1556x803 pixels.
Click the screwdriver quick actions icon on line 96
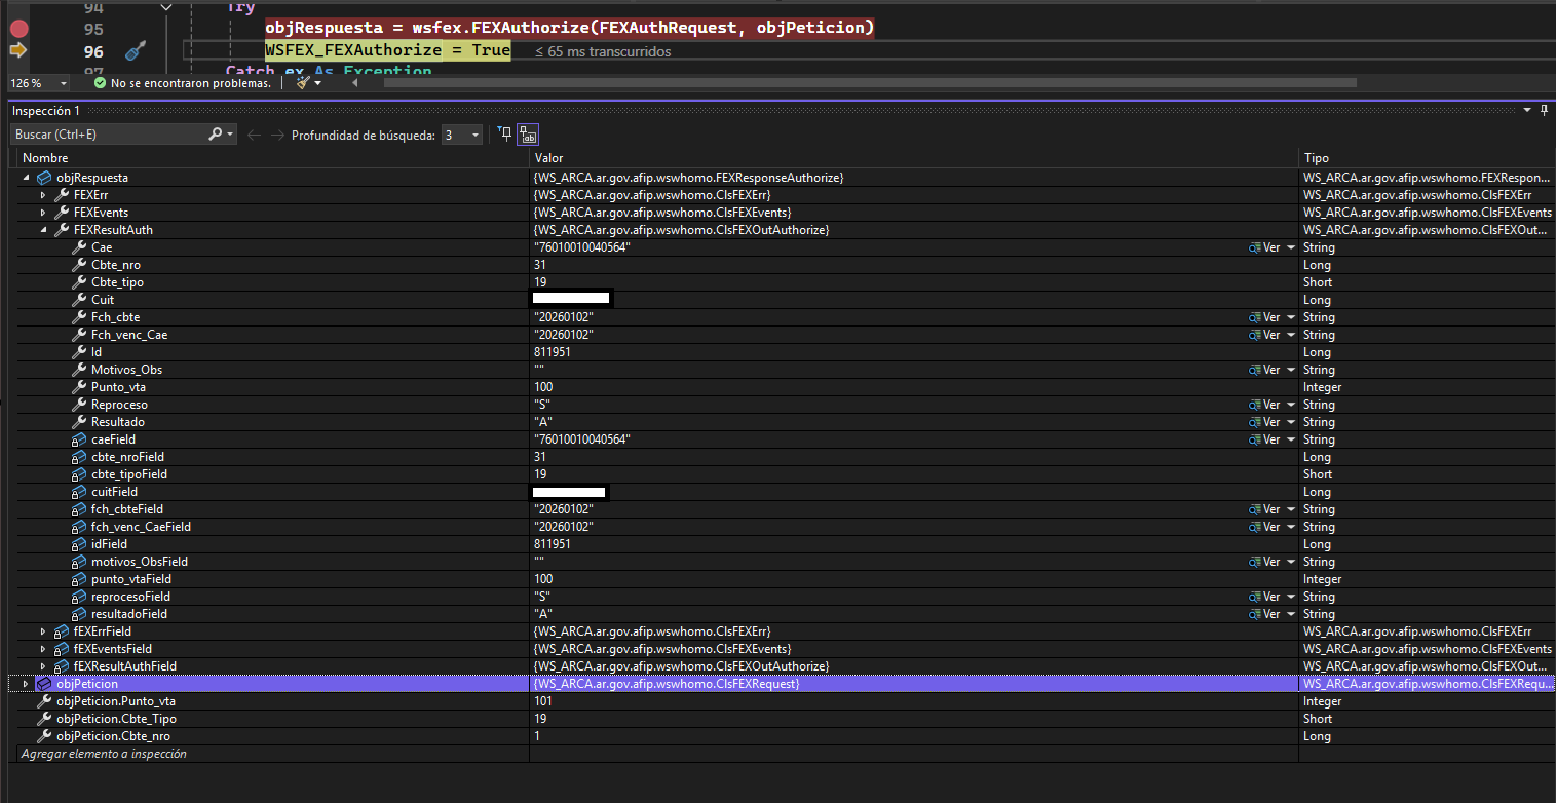coord(135,52)
